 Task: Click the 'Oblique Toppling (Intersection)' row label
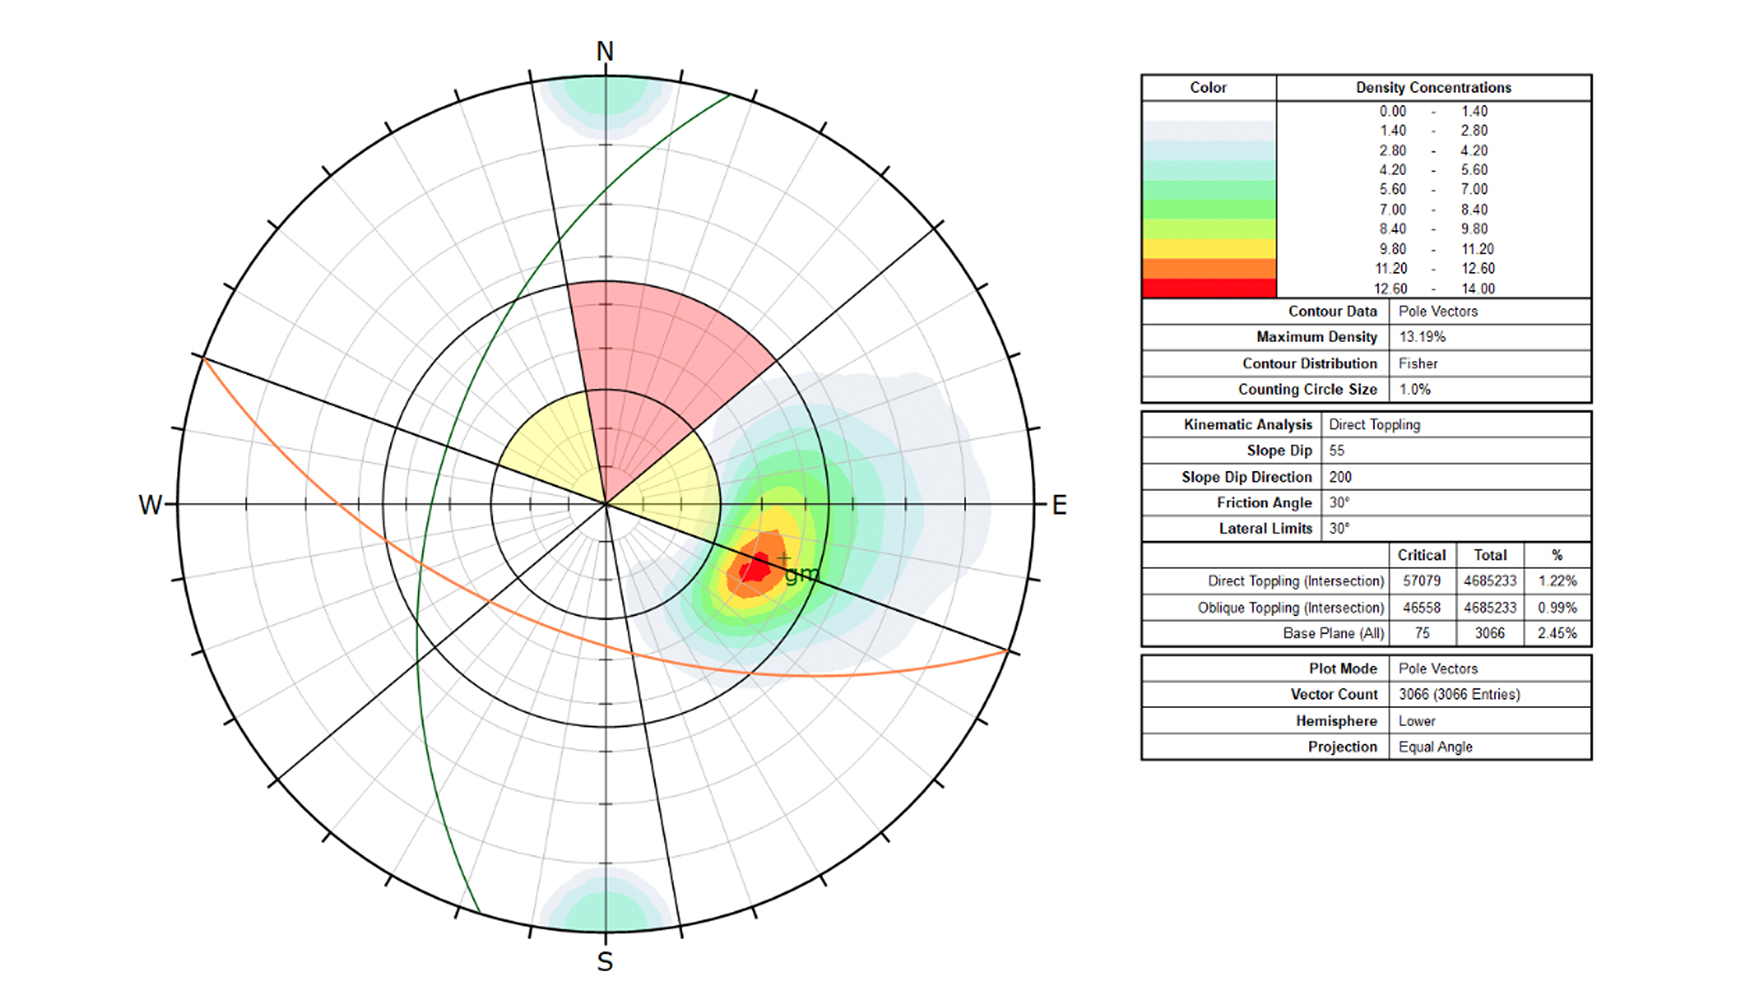[1291, 608]
